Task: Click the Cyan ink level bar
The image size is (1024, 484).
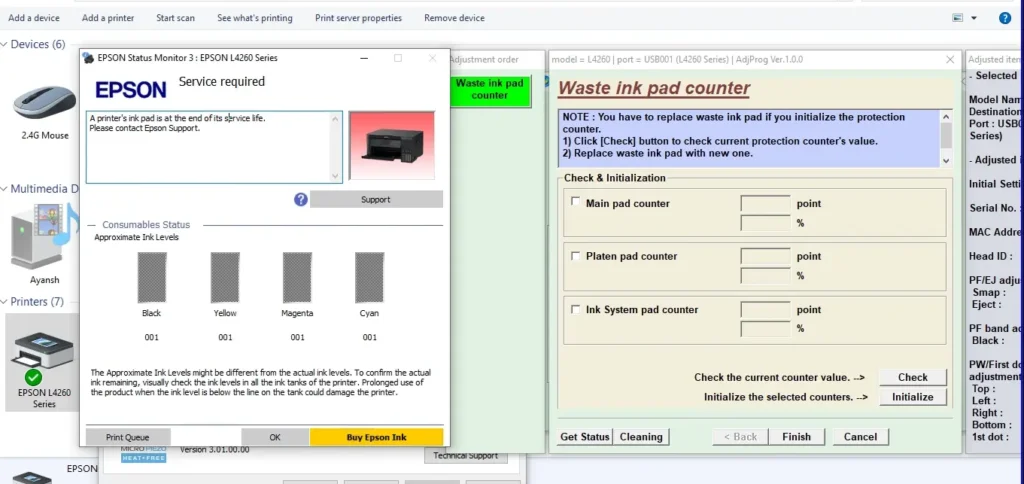Action: pyautogui.click(x=370, y=278)
